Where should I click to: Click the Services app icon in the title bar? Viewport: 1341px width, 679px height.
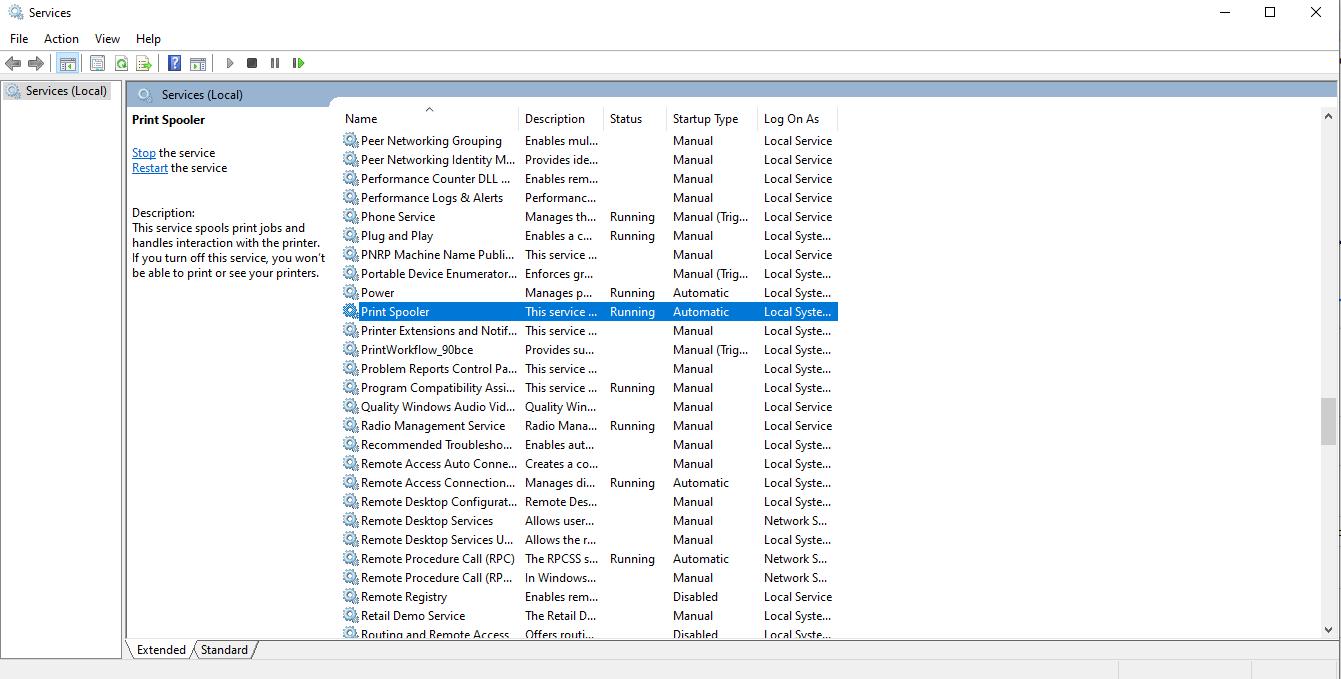point(16,13)
